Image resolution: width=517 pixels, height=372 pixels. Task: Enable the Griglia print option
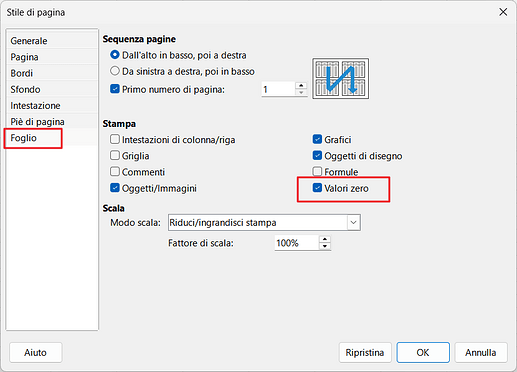(x=115, y=155)
